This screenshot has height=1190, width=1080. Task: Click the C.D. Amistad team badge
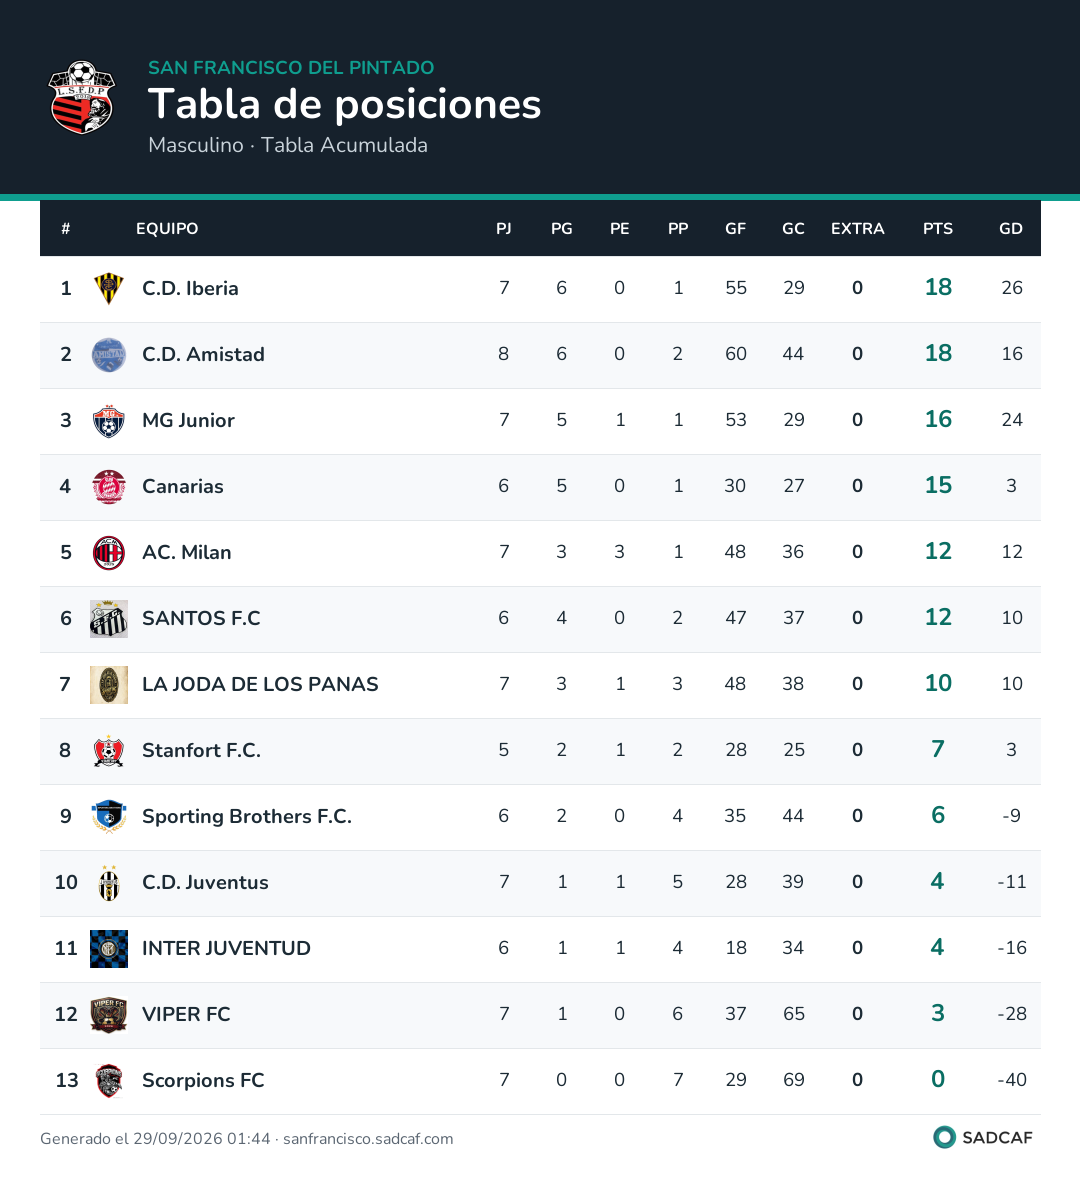(x=109, y=354)
